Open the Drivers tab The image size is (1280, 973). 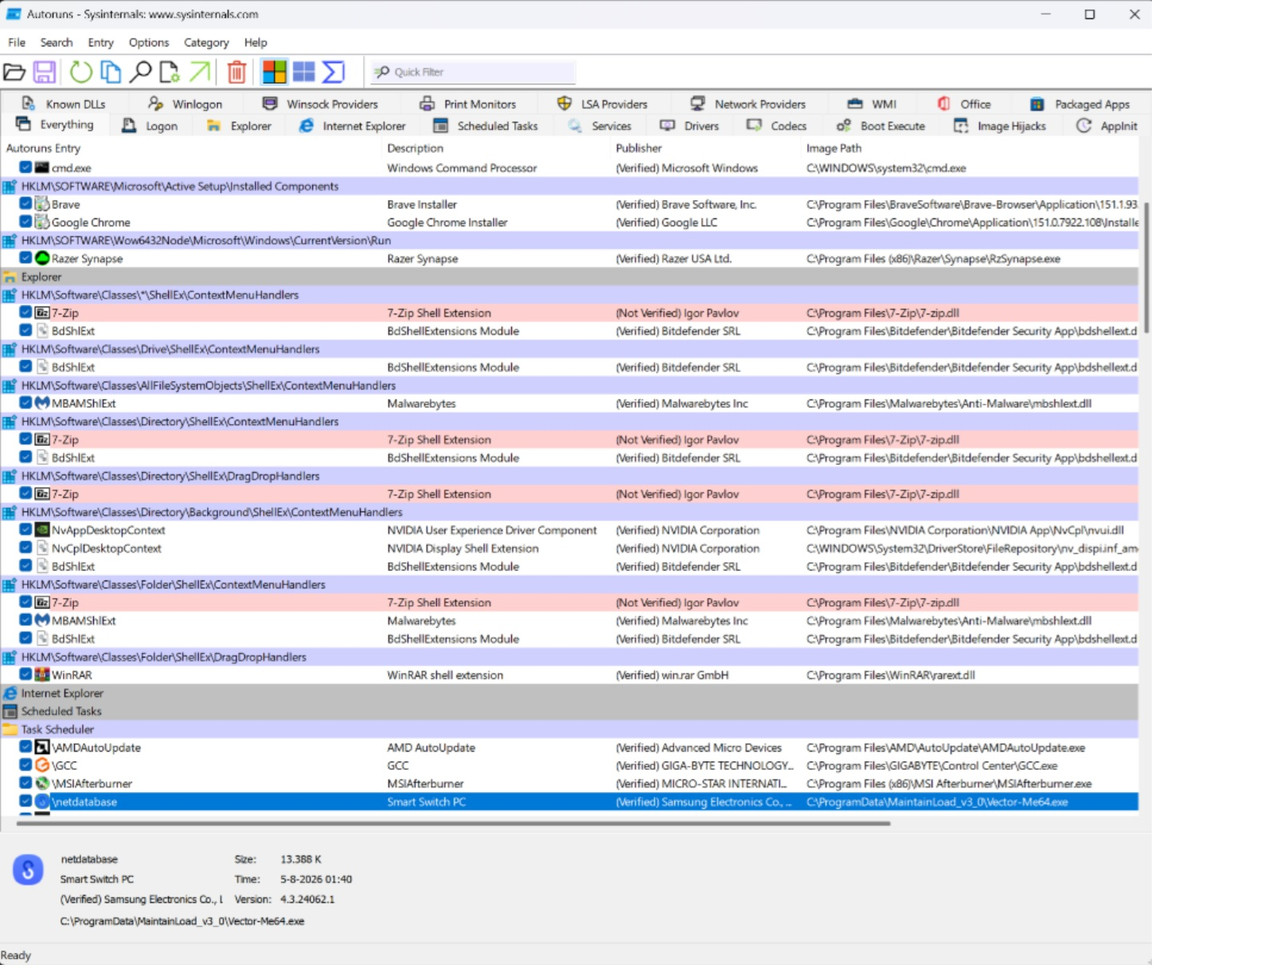click(x=690, y=126)
